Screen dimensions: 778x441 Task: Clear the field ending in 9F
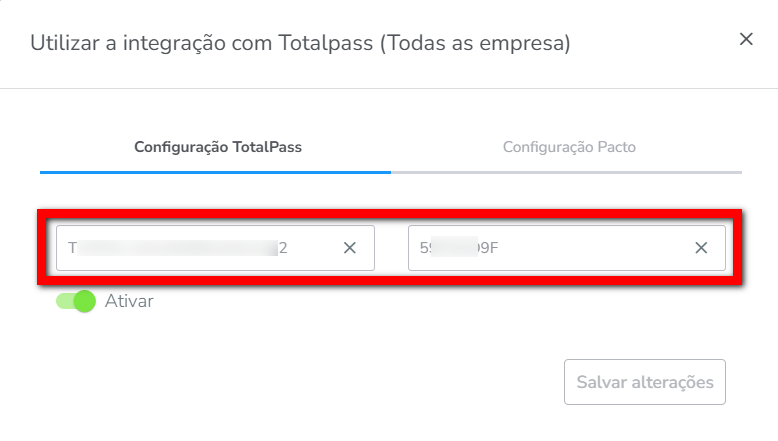click(x=701, y=248)
